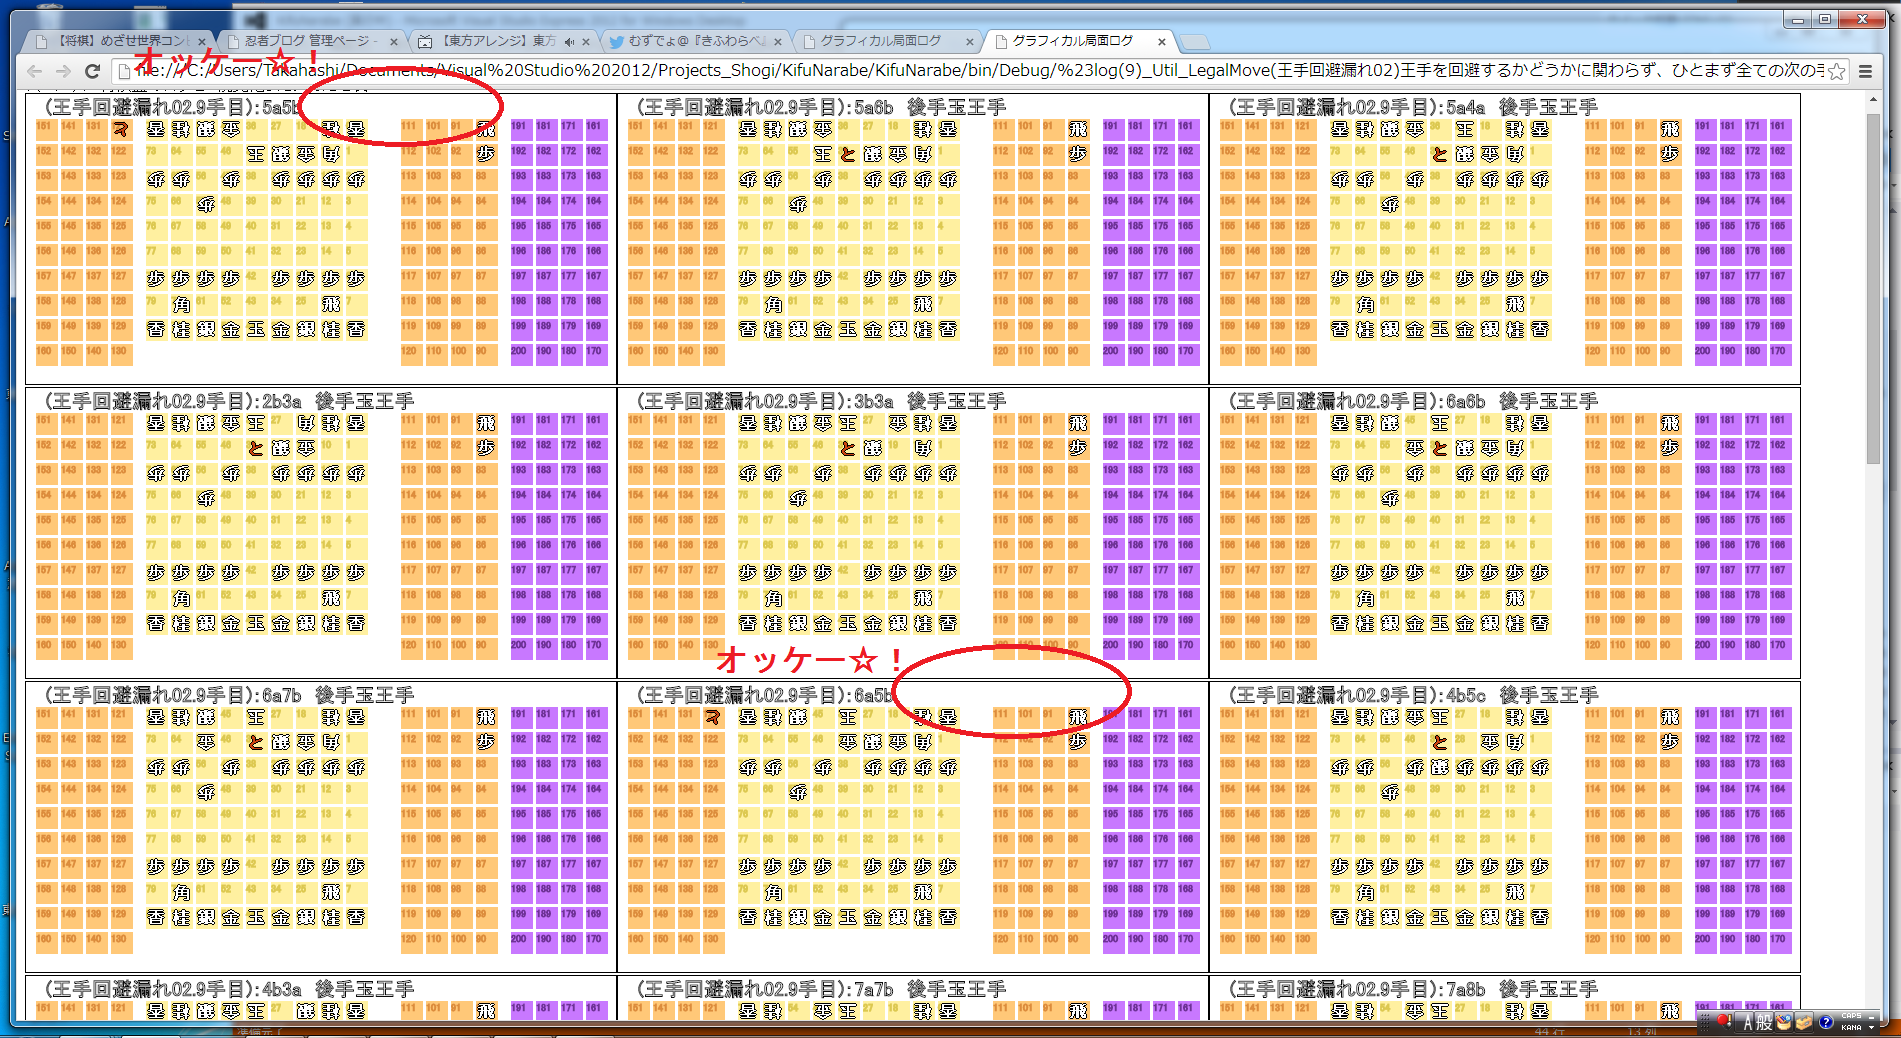Click the board heading ending in 5a6b
1901x1038 pixels.
822,107
